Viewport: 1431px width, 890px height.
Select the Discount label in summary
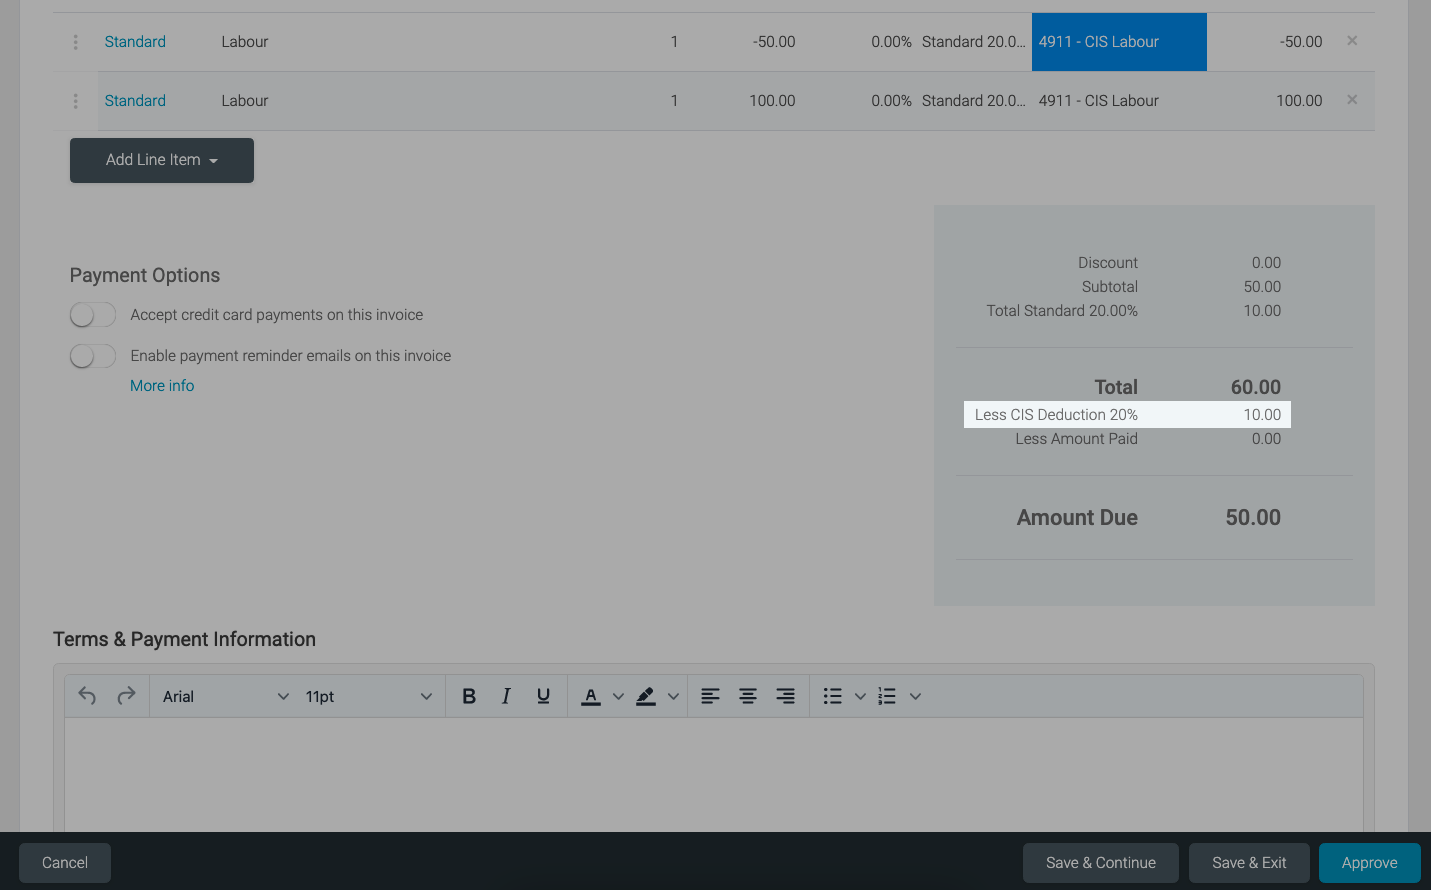click(x=1108, y=263)
